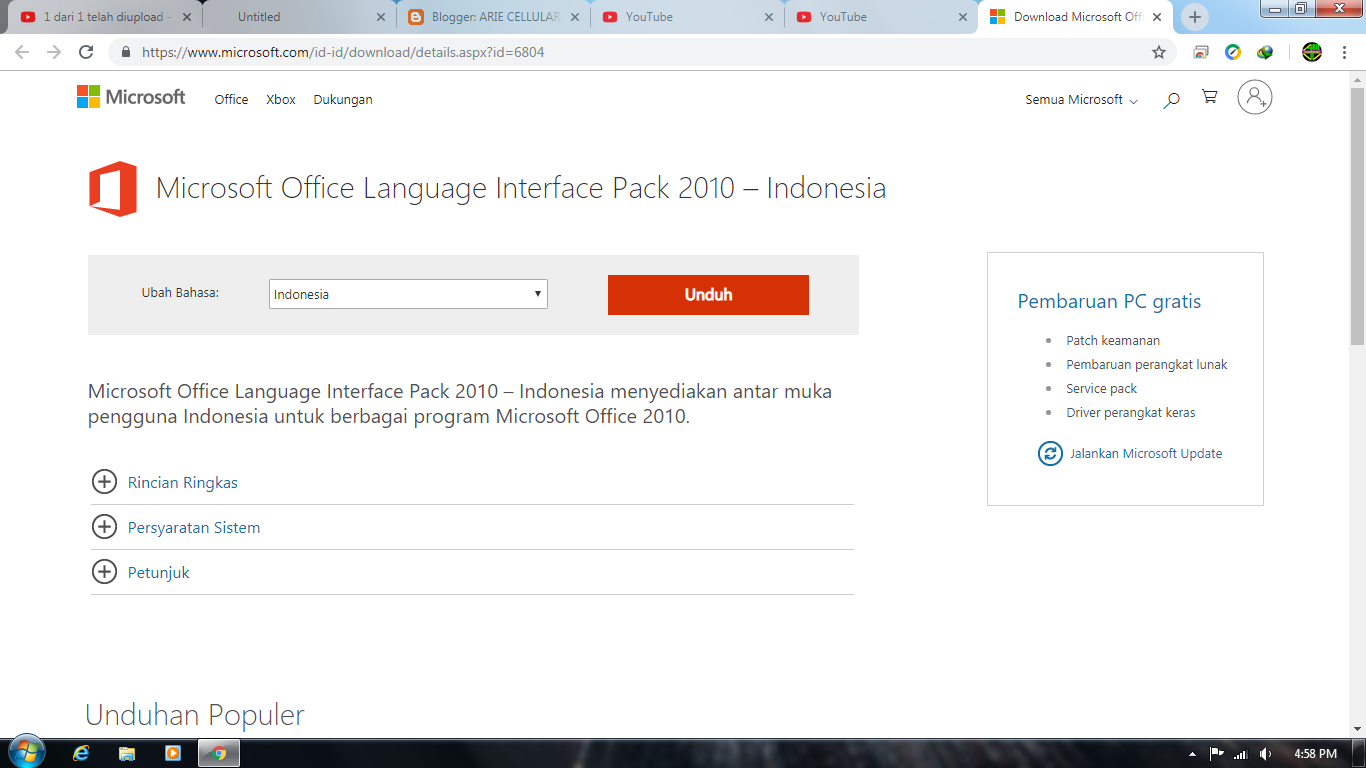The height and width of the screenshot is (768, 1366).
Task: Click the Office Language Interface Pack page title
Action: (x=521, y=188)
